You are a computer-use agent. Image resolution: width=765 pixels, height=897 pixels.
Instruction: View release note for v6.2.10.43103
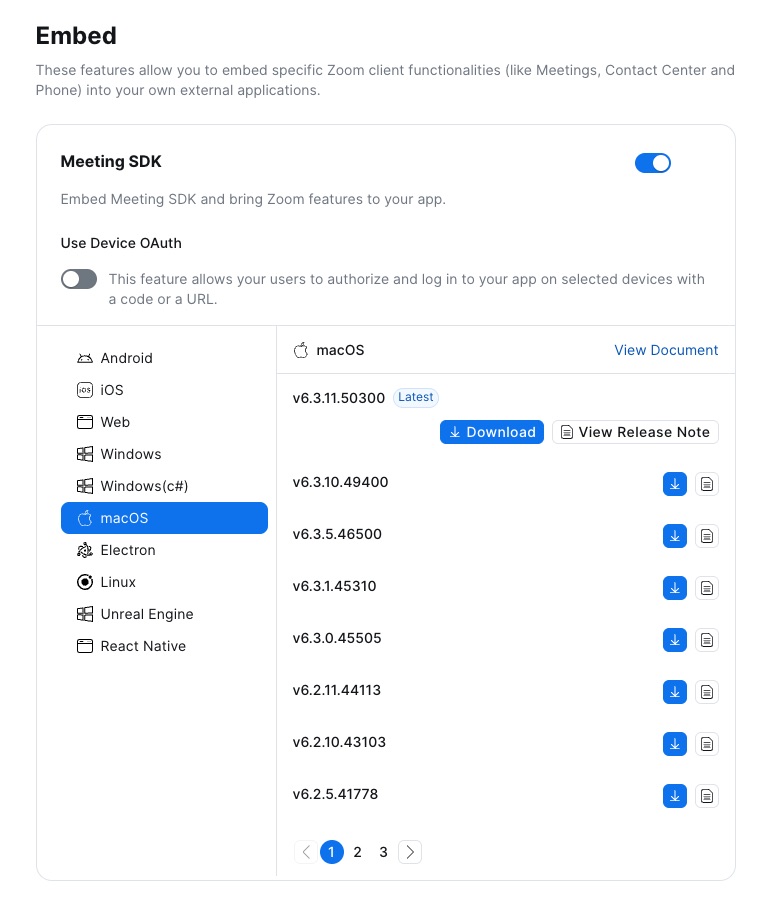[707, 744]
